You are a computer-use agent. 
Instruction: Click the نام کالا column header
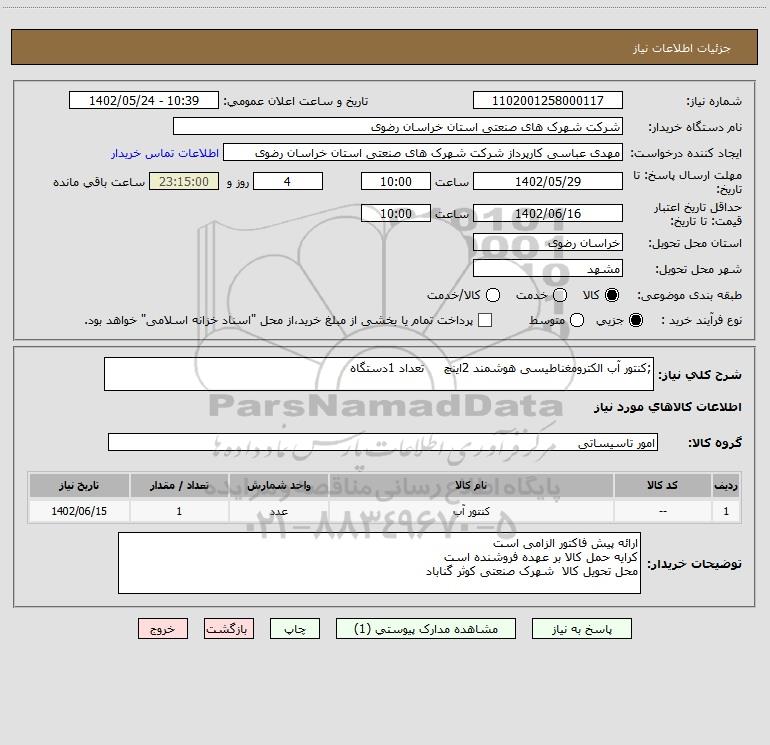click(471, 485)
